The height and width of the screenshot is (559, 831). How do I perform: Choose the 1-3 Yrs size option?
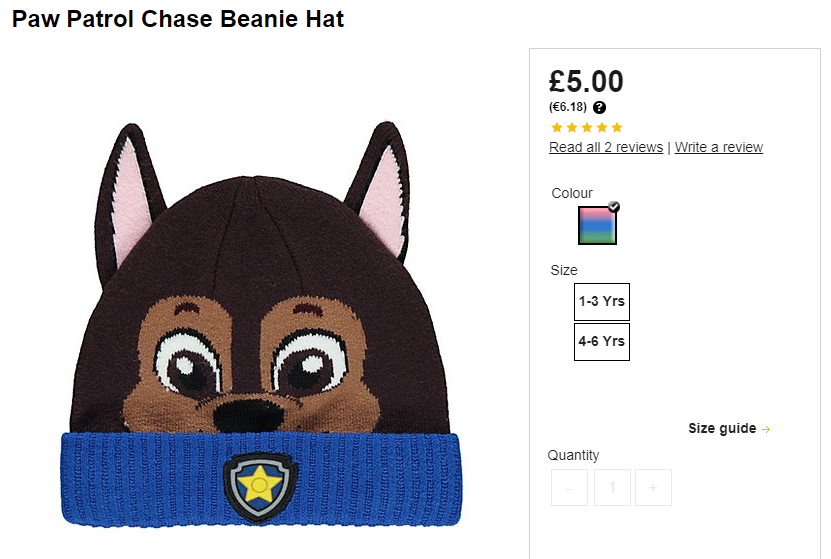[x=602, y=301]
